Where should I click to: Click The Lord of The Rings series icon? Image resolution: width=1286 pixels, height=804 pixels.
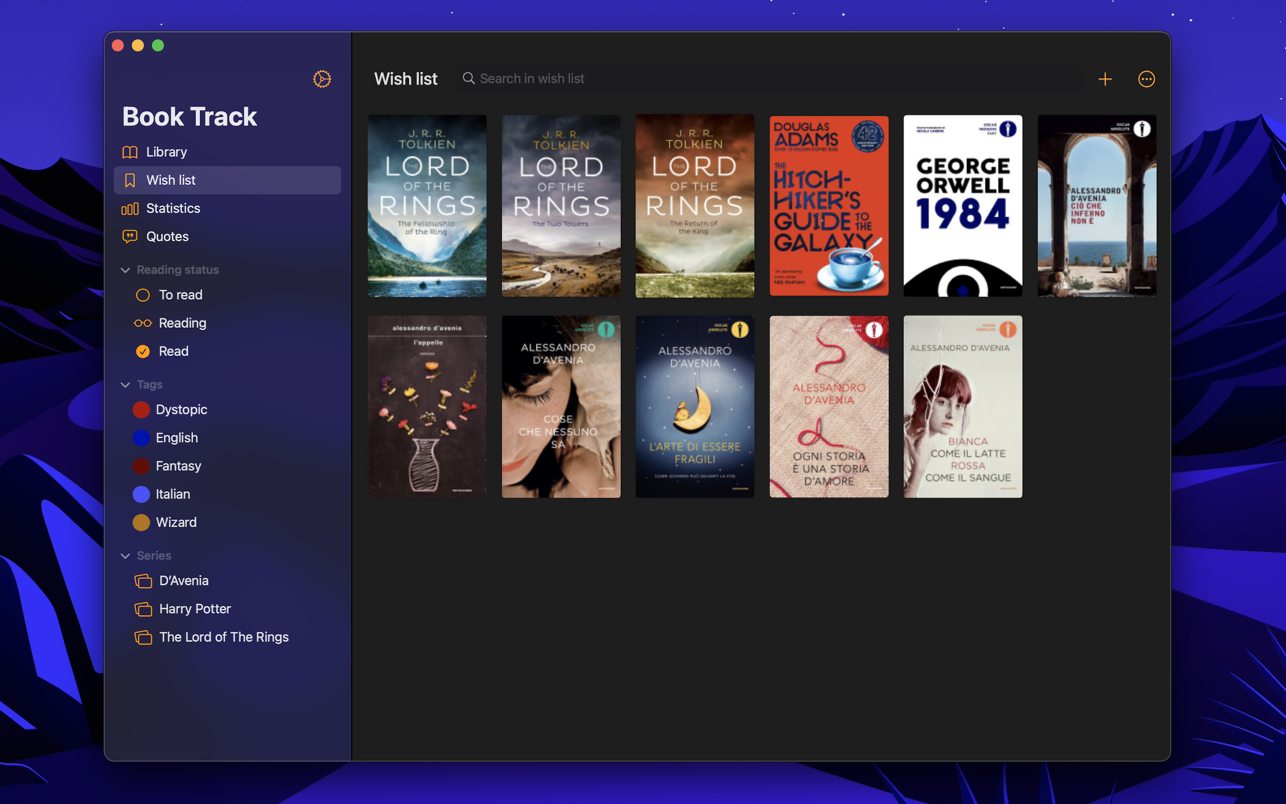pyautogui.click(x=143, y=637)
